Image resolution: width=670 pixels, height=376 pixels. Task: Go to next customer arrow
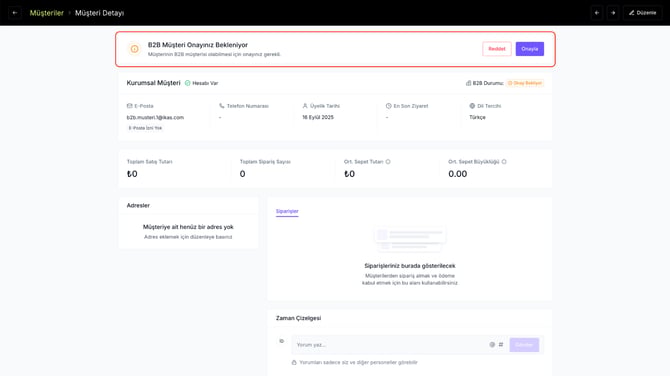click(x=613, y=13)
